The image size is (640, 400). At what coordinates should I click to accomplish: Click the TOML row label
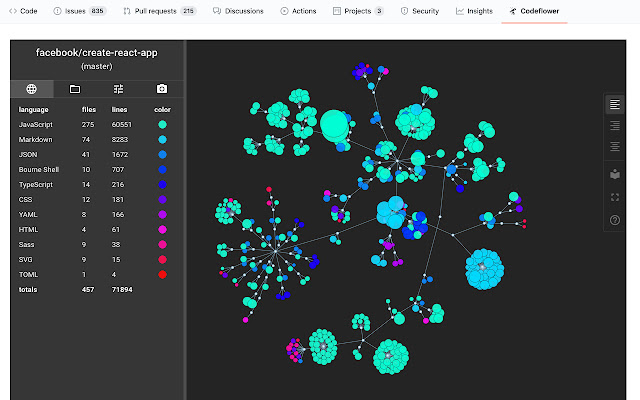click(28, 275)
